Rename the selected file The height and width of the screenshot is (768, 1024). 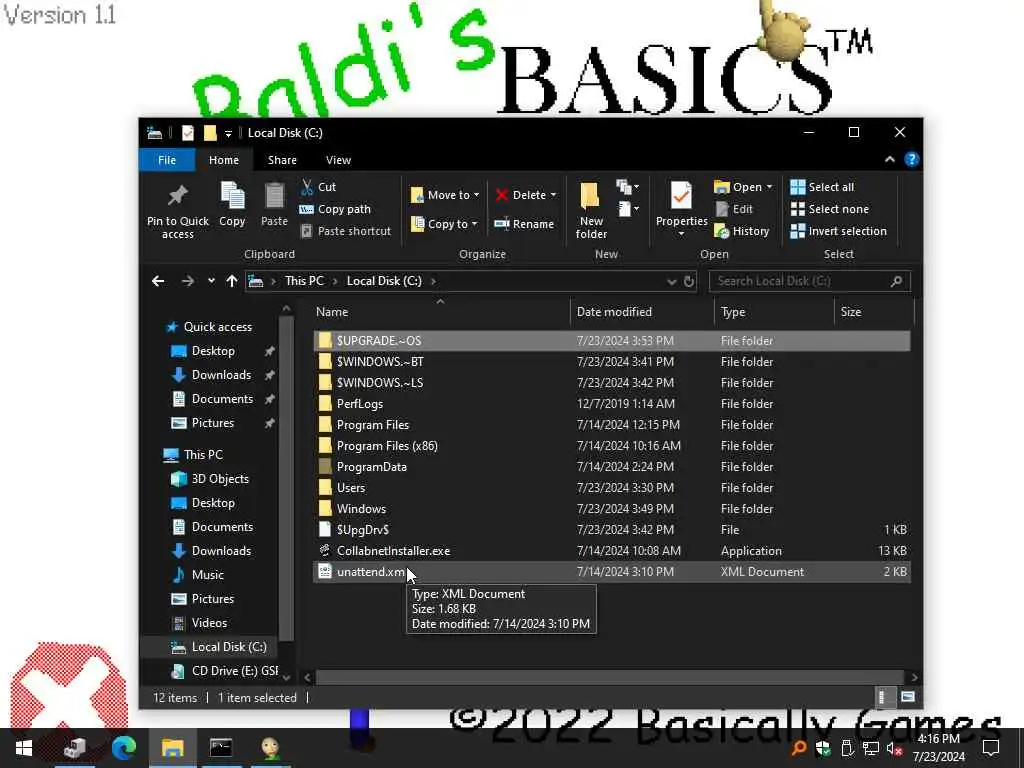point(524,224)
